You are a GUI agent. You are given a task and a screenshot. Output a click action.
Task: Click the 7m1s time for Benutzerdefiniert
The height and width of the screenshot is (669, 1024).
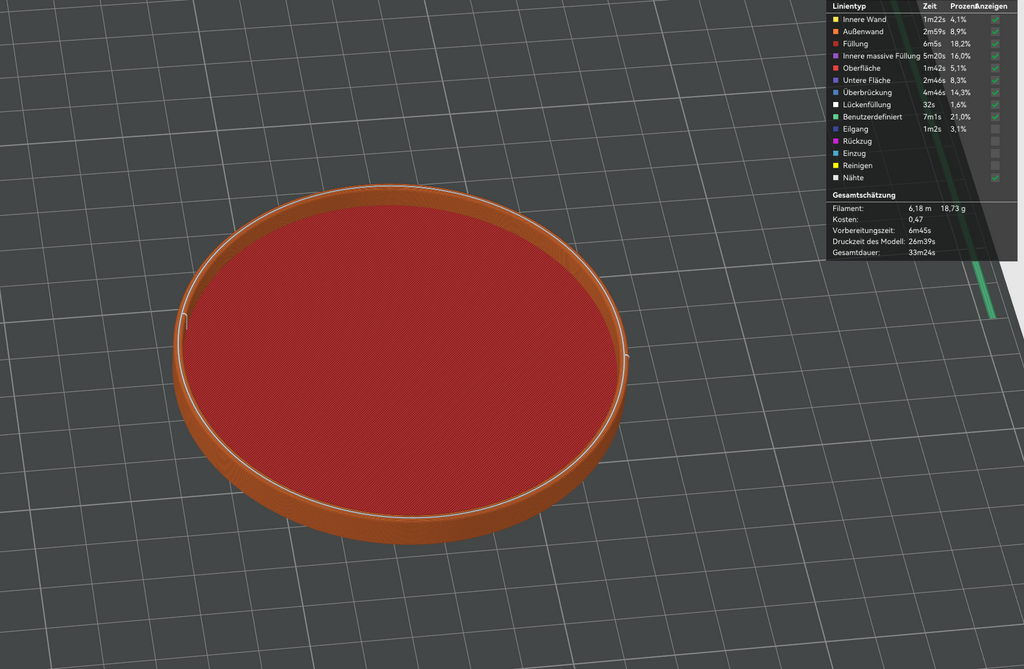pos(932,117)
